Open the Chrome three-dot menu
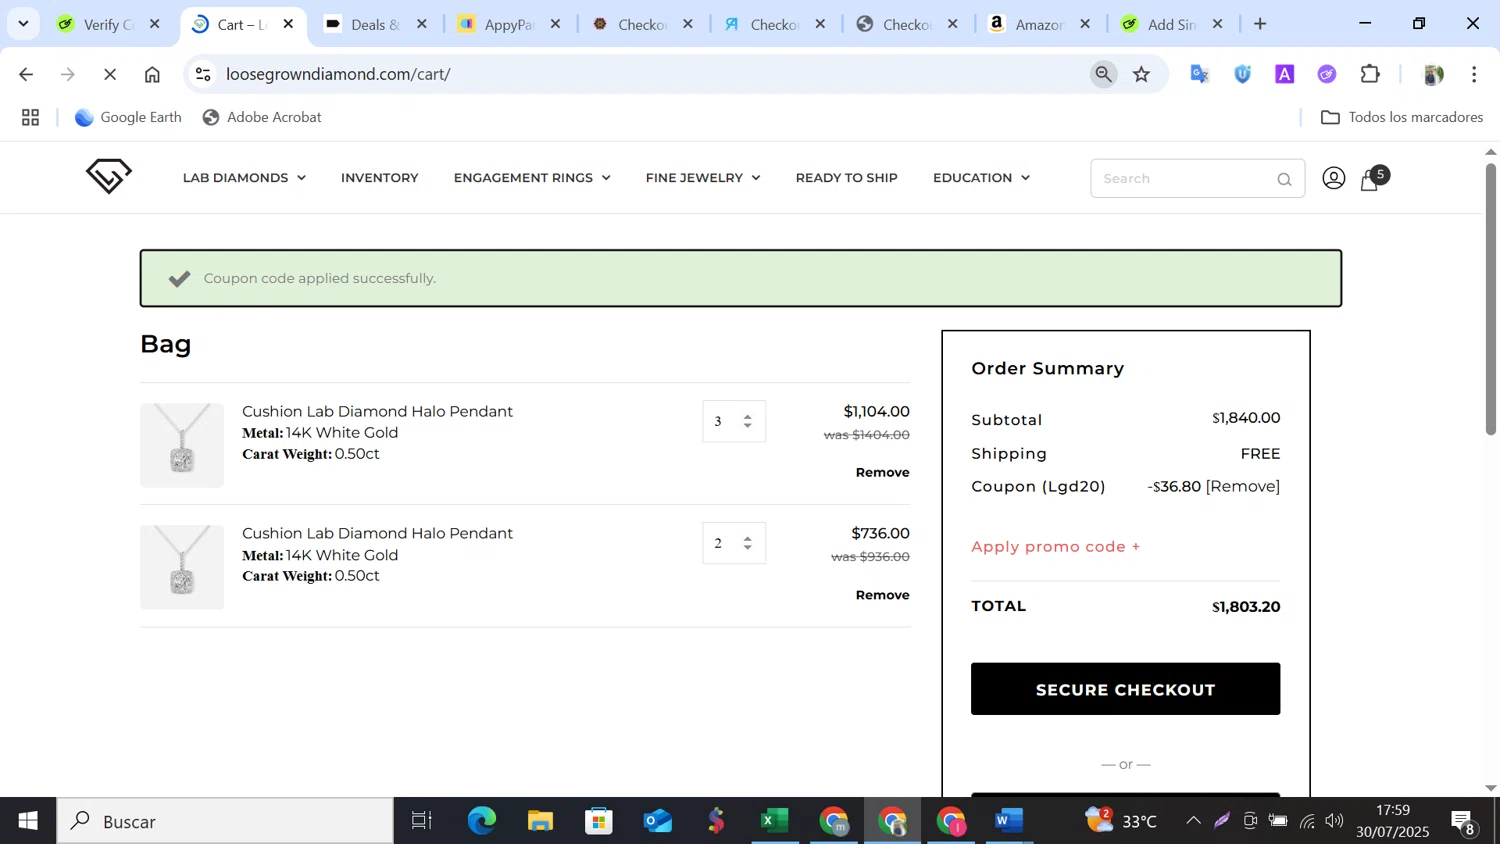 click(x=1474, y=74)
